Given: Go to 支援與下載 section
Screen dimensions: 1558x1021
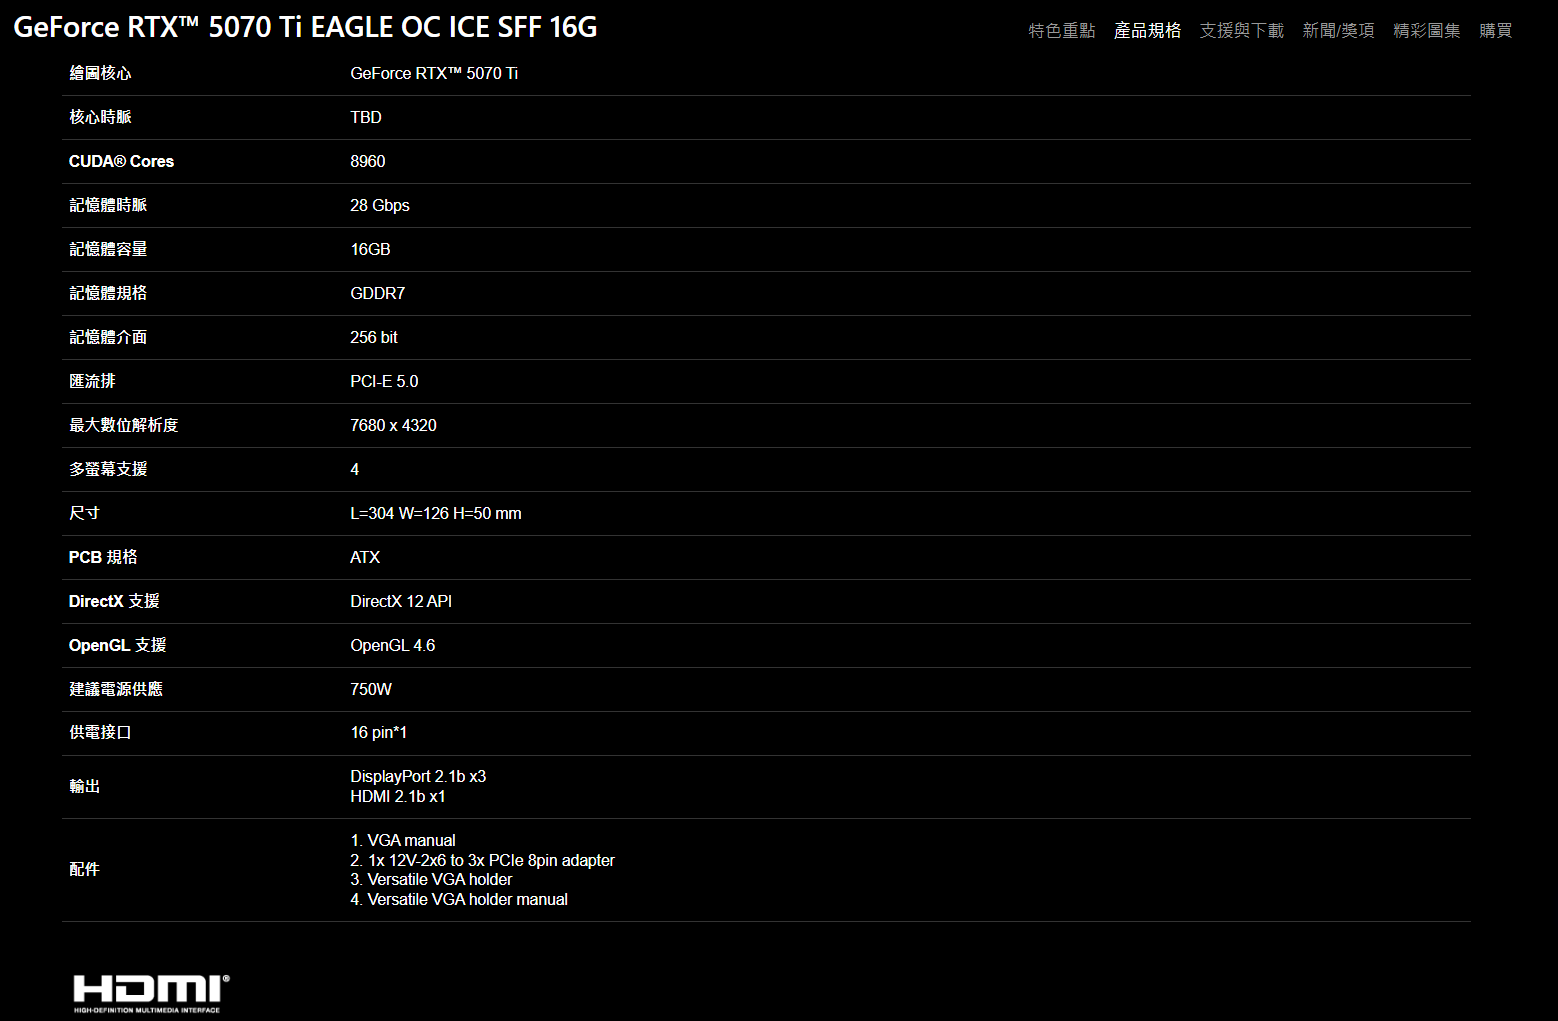Looking at the screenshot, I should (1242, 31).
